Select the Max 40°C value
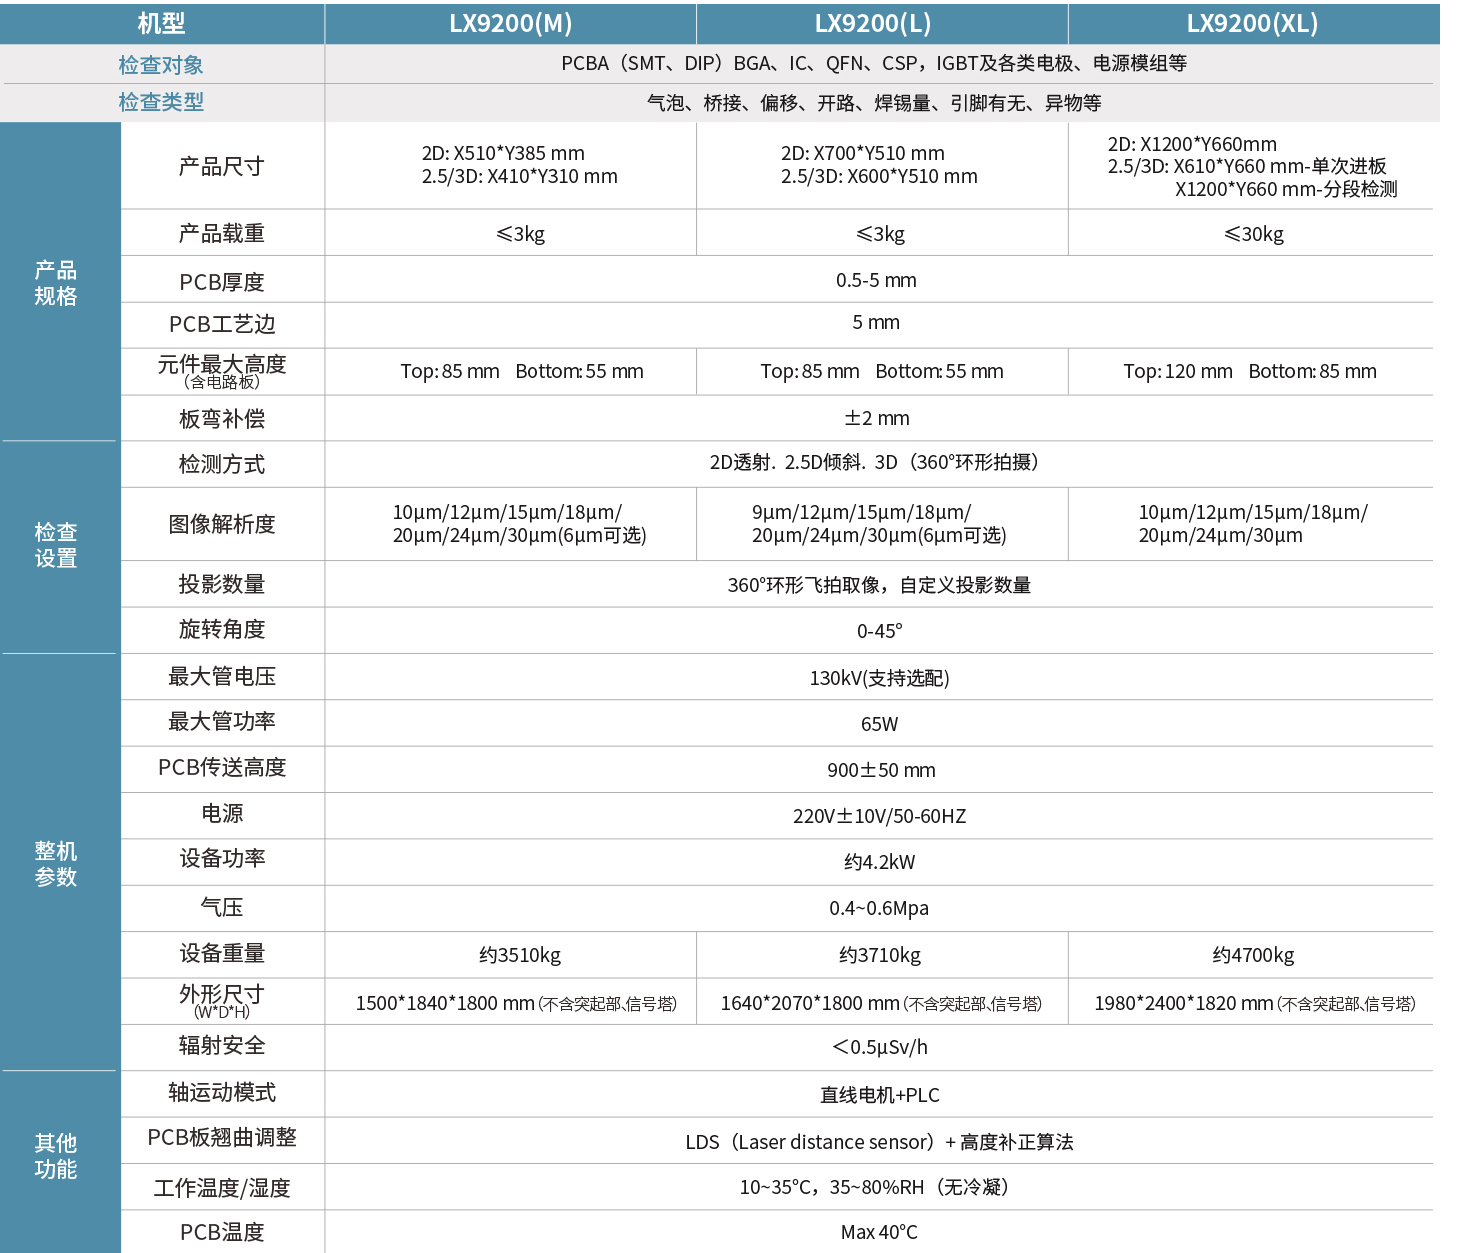The height and width of the screenshot is (1253, 1468). 879,1232
